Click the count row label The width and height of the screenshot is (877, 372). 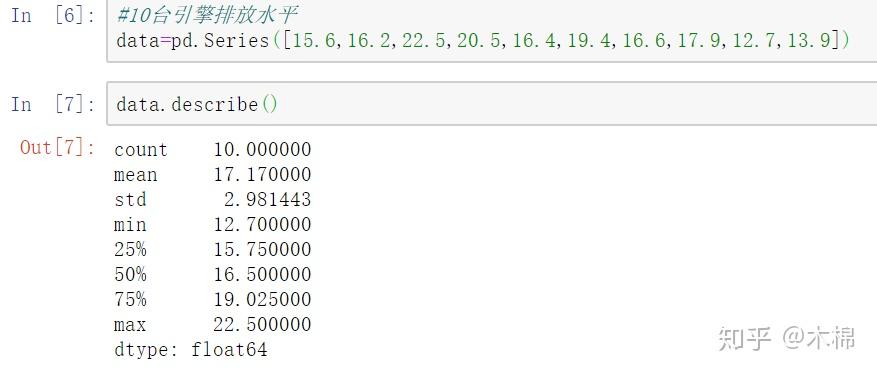141,150
